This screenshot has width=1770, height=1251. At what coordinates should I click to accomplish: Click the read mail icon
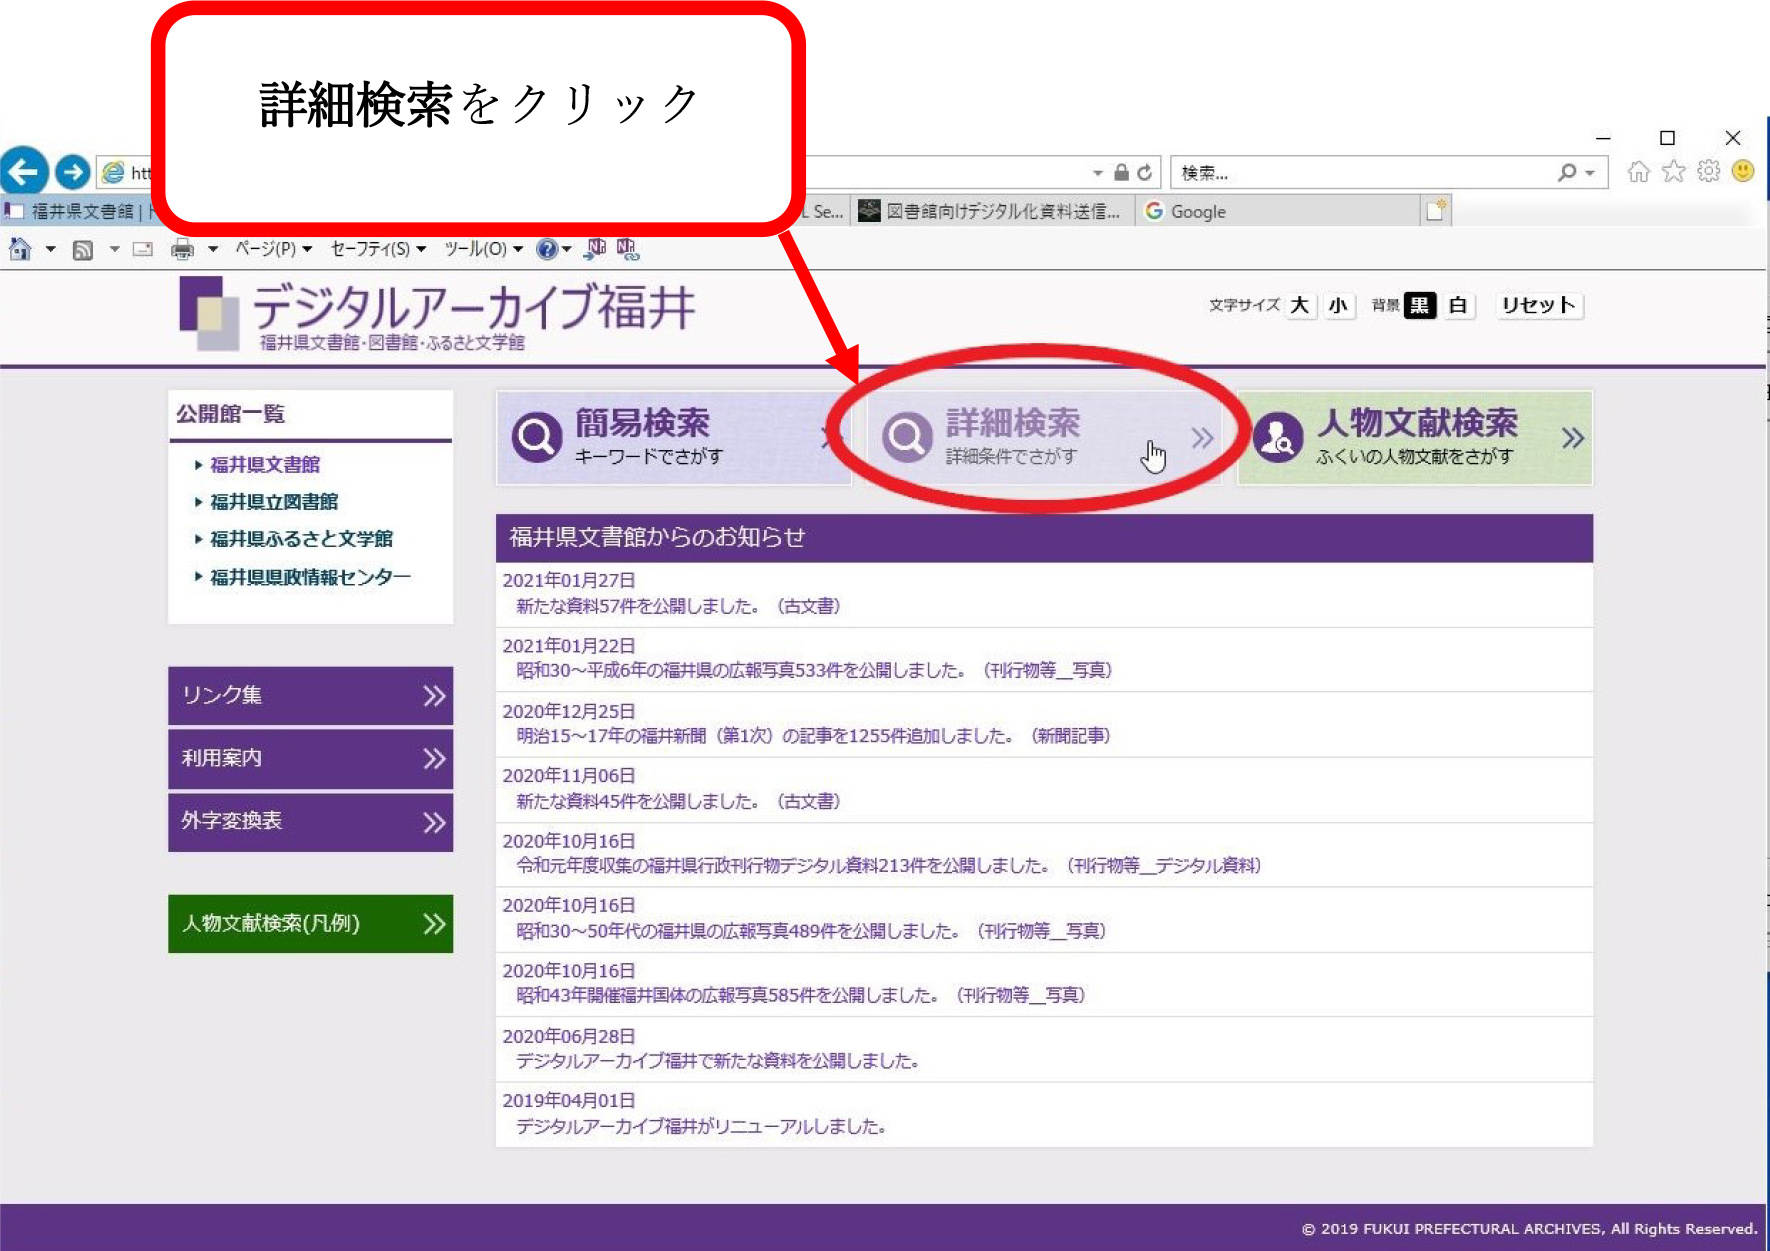[143, 249]
